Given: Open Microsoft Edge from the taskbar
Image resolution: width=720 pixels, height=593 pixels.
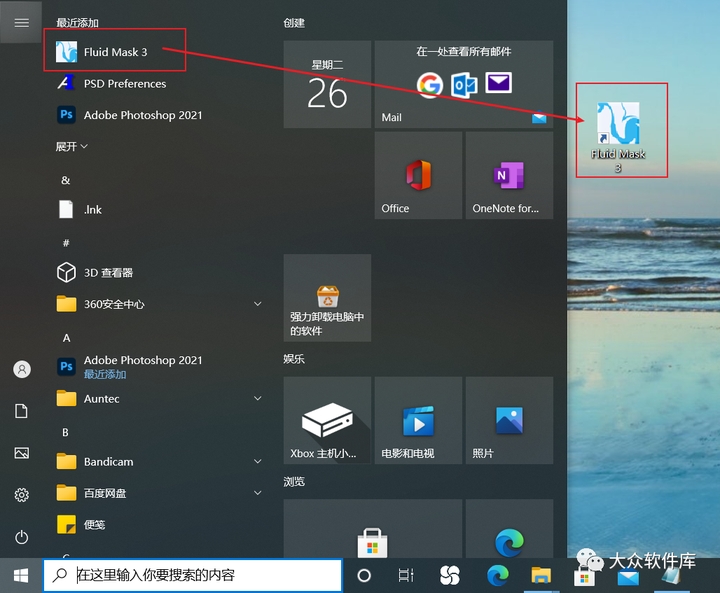Looking at the screenshot, I should point(498,575).
